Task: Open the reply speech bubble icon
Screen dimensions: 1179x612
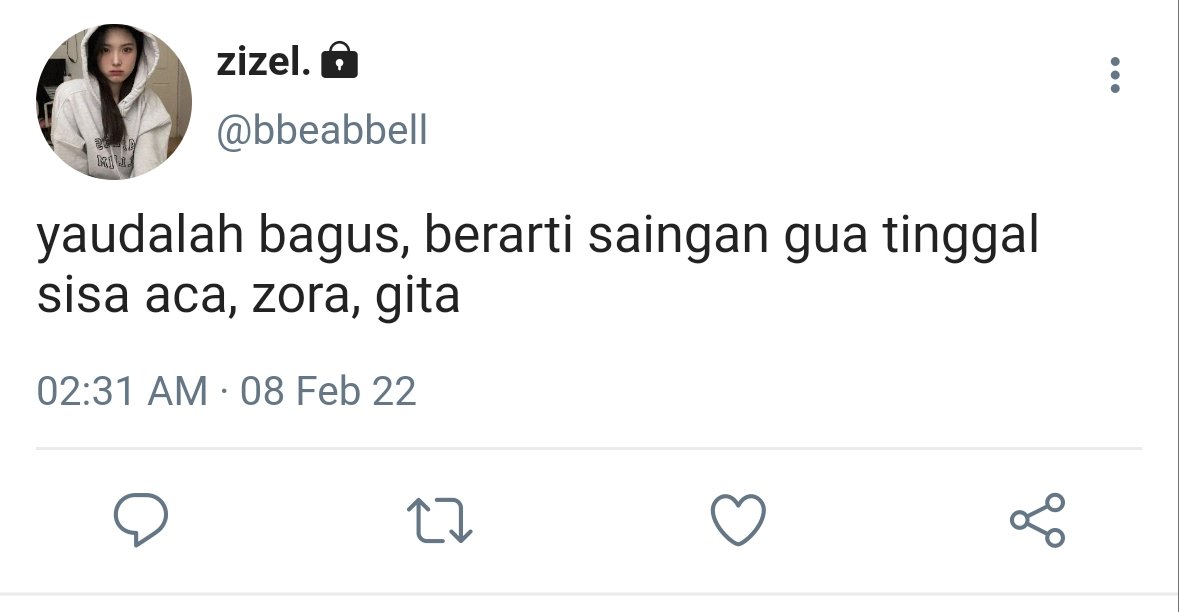Action: 141,519
